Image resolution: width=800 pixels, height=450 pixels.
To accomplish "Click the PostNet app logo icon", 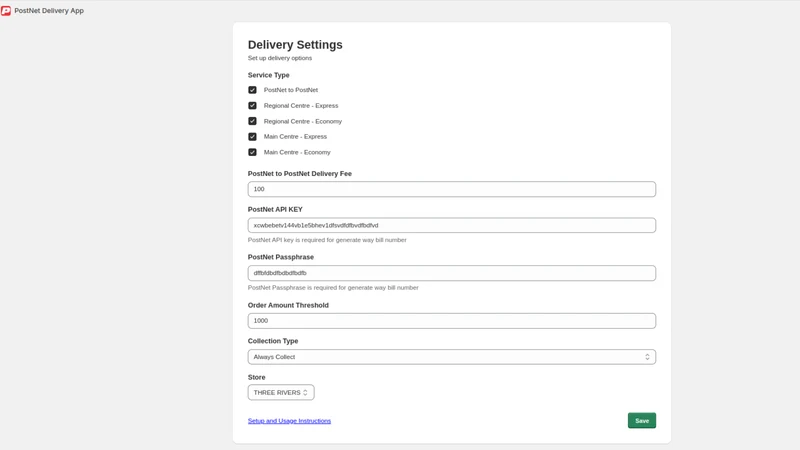I will [6, 11].
